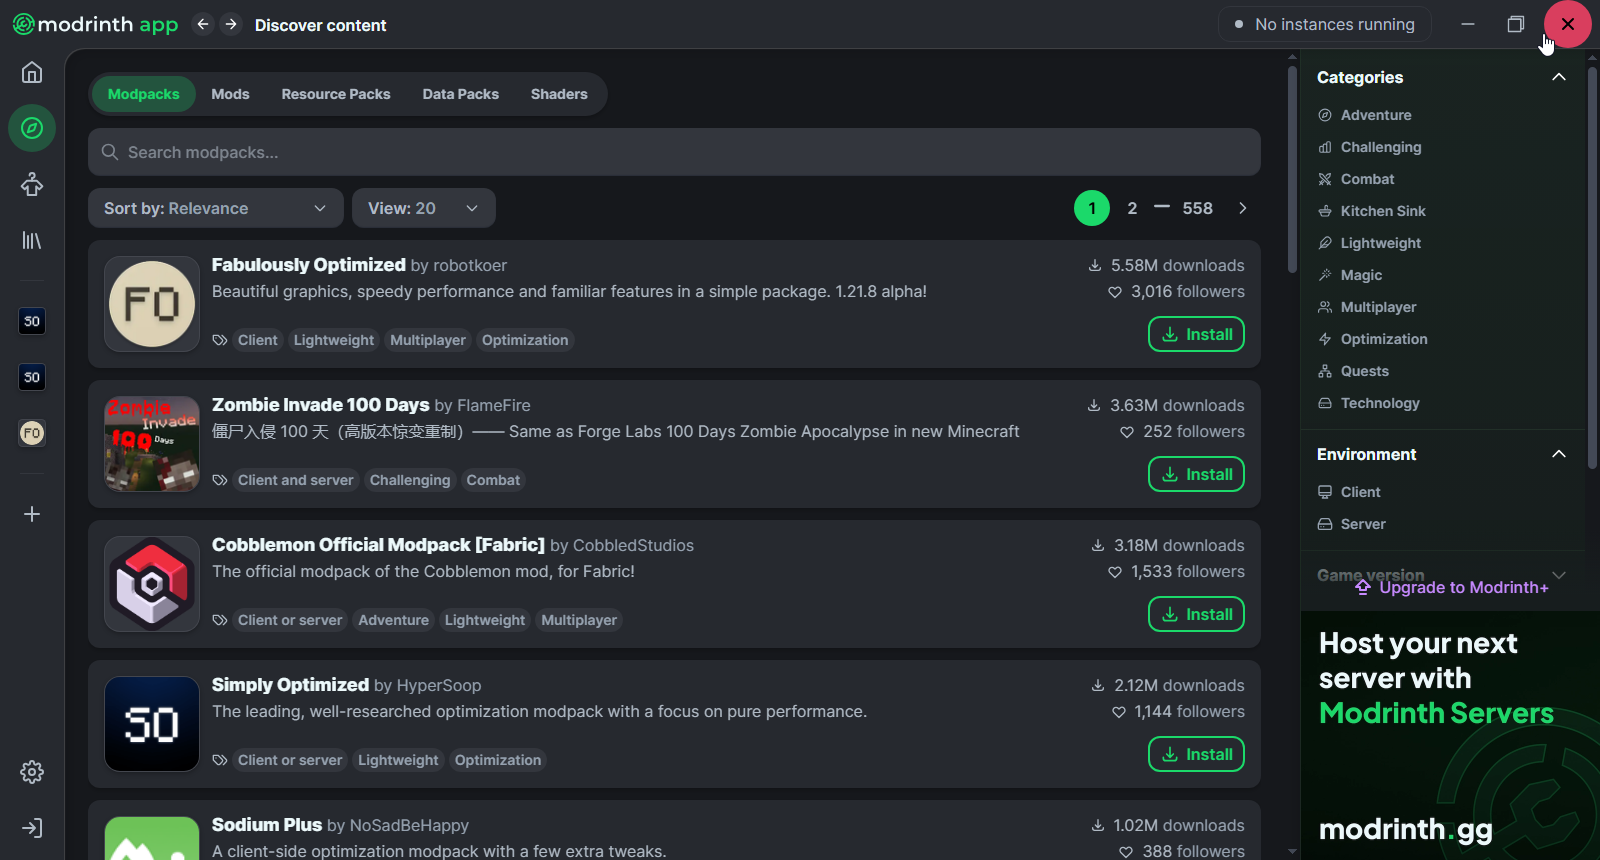Filter by Adventure category
This screenshot has height=860, width=1600.
[x=1365, y=115]
